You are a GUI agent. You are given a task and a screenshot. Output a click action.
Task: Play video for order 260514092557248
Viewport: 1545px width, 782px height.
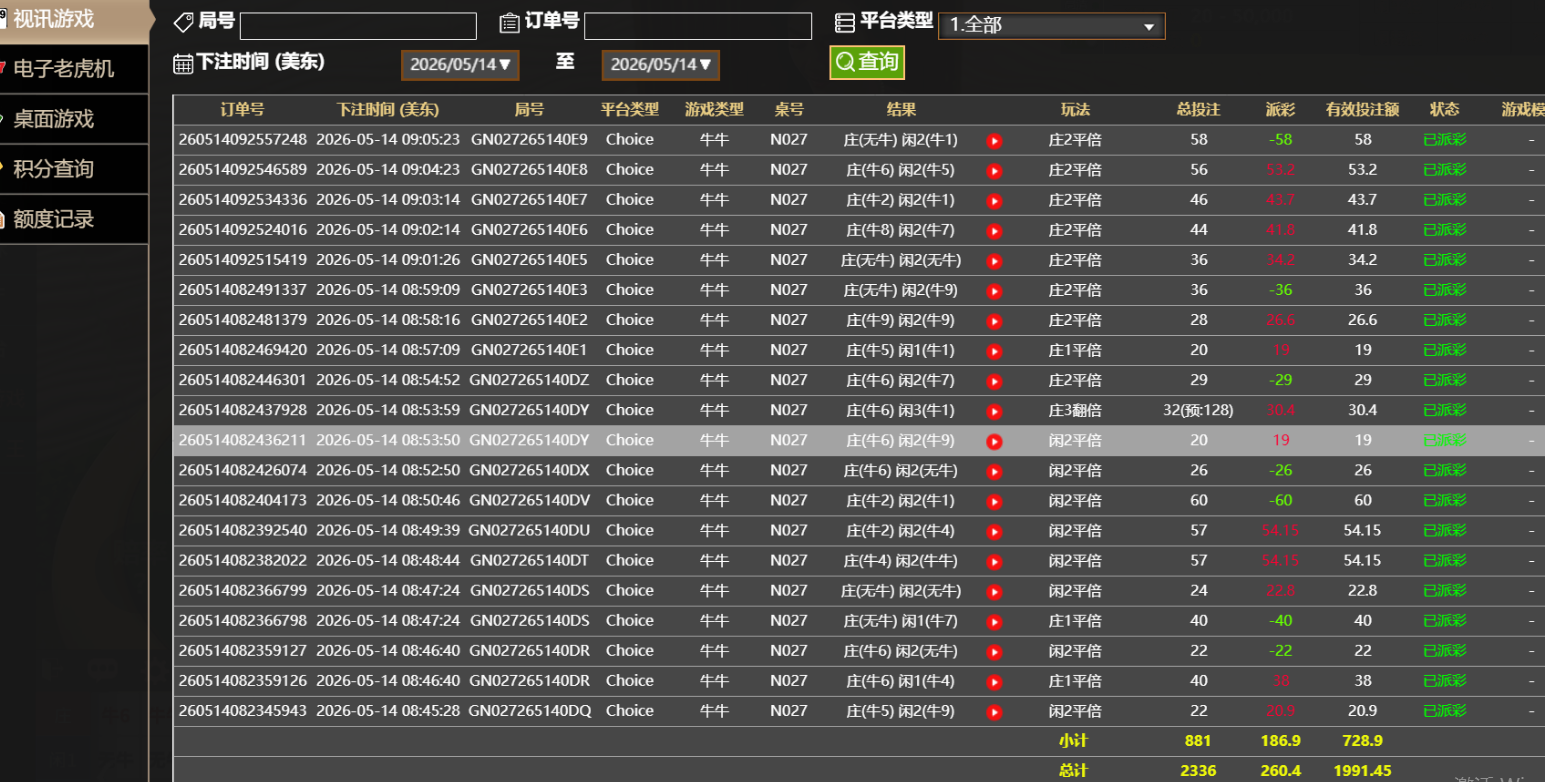[994, 141]
